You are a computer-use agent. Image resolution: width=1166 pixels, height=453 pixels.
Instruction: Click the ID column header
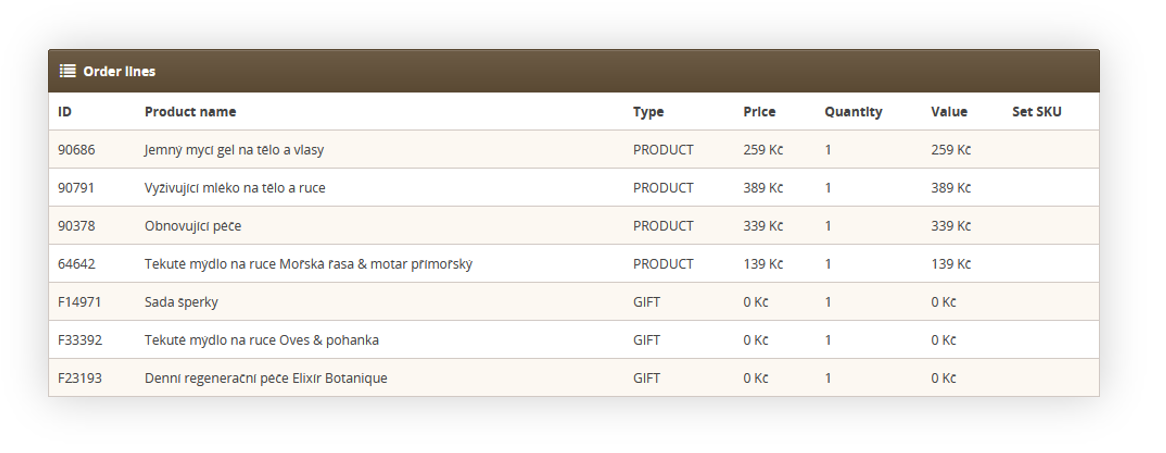click(65, 112)
